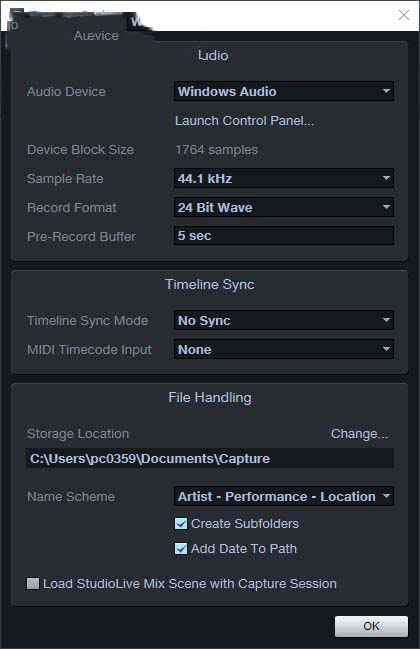Expand the Sample Rate dropdown
Viewport: 420px width, 649px height.
[x=283, y=178]
